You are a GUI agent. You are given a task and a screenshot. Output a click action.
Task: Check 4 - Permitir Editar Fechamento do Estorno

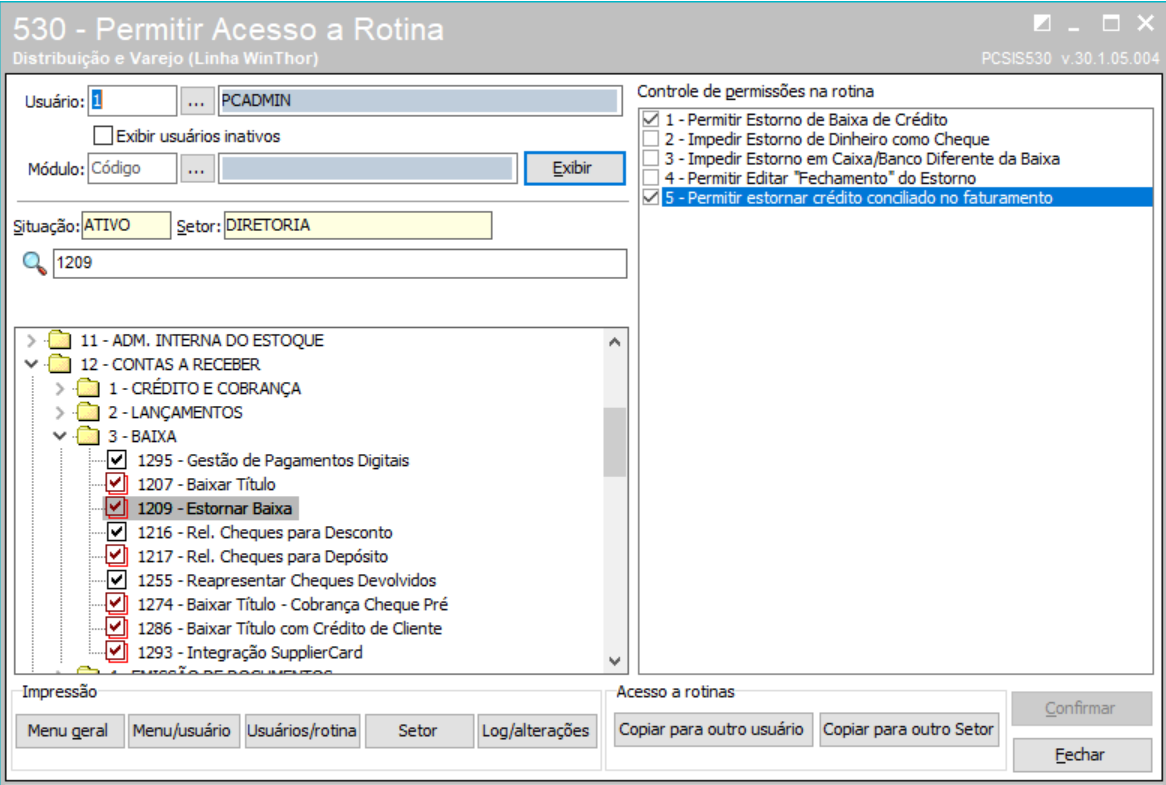click(x=651, y=178)
